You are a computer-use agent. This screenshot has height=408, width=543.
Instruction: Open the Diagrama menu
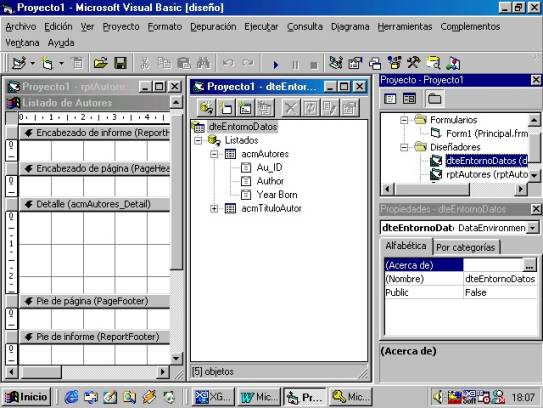[350, 27]
